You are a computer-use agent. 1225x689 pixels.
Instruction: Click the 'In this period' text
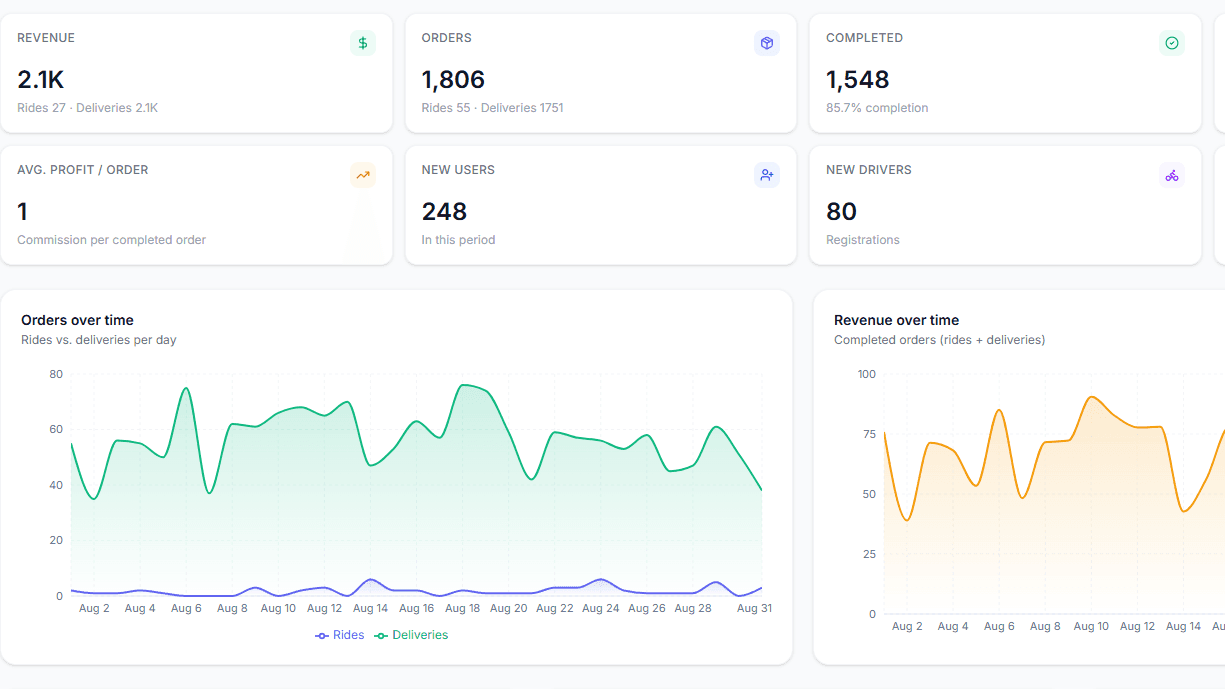[x=458, y=240]
